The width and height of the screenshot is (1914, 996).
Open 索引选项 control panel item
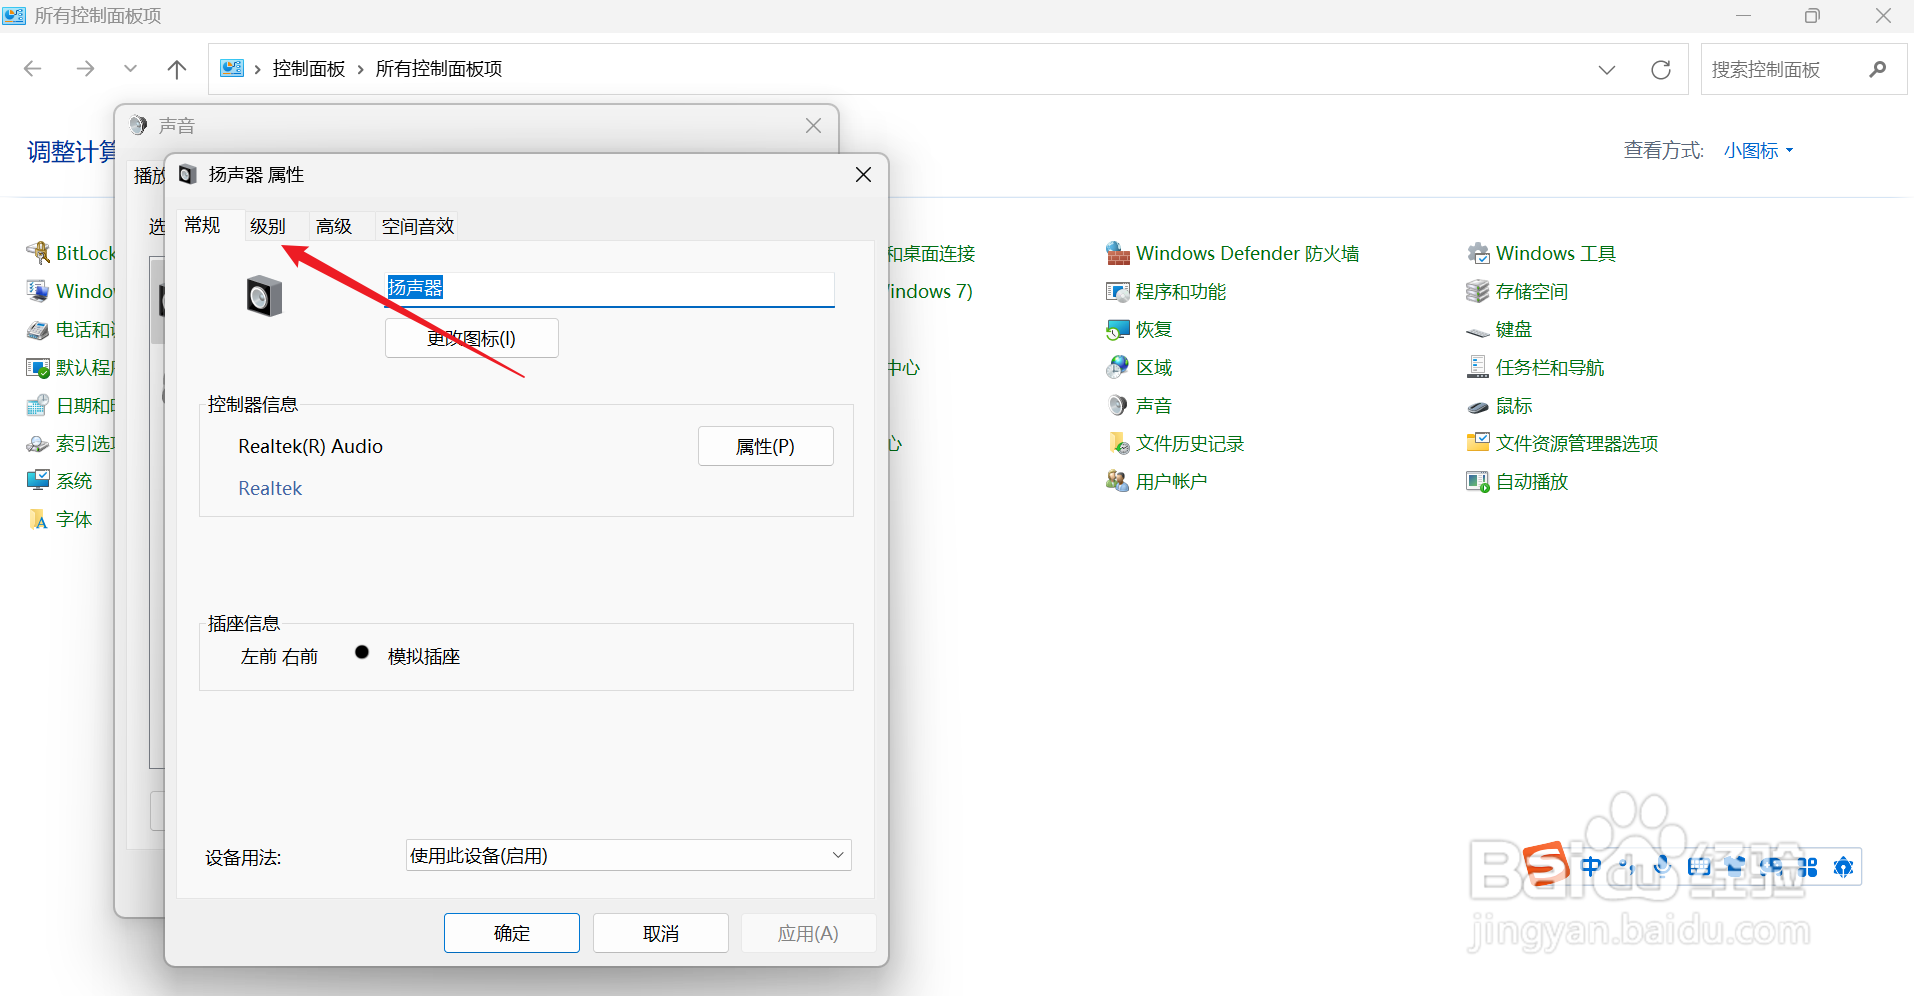[70, 444]
